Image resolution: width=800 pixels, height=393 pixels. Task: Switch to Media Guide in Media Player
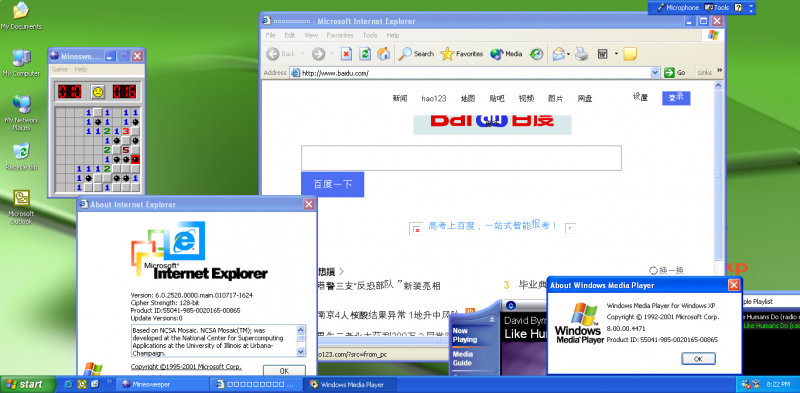tap(463, 359)
